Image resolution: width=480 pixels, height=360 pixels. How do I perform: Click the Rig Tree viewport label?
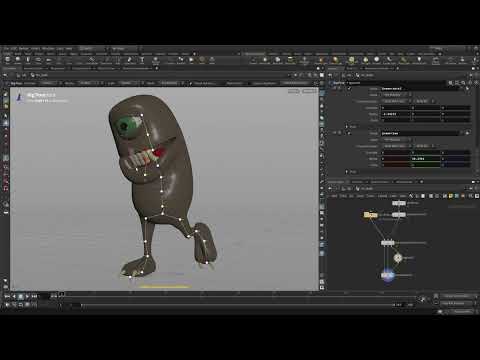click(x=41, y=95)
